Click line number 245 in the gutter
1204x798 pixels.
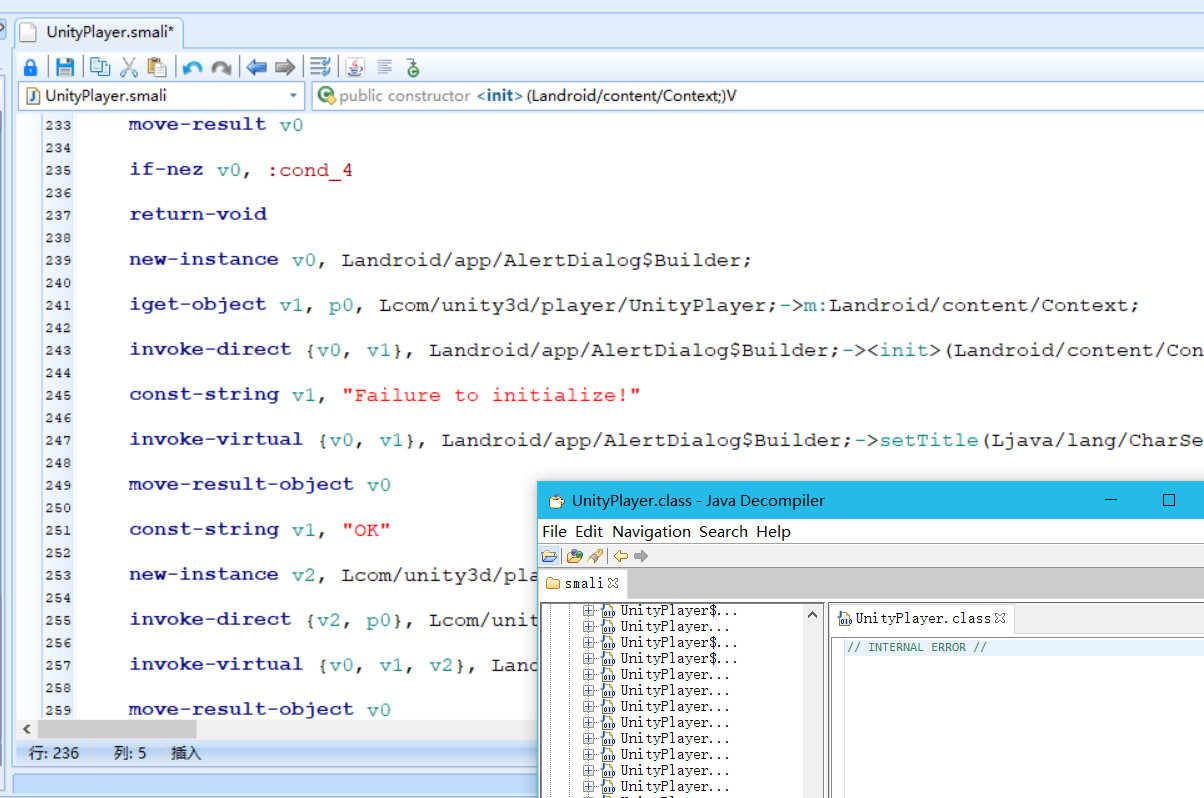(x=58, y=395)
